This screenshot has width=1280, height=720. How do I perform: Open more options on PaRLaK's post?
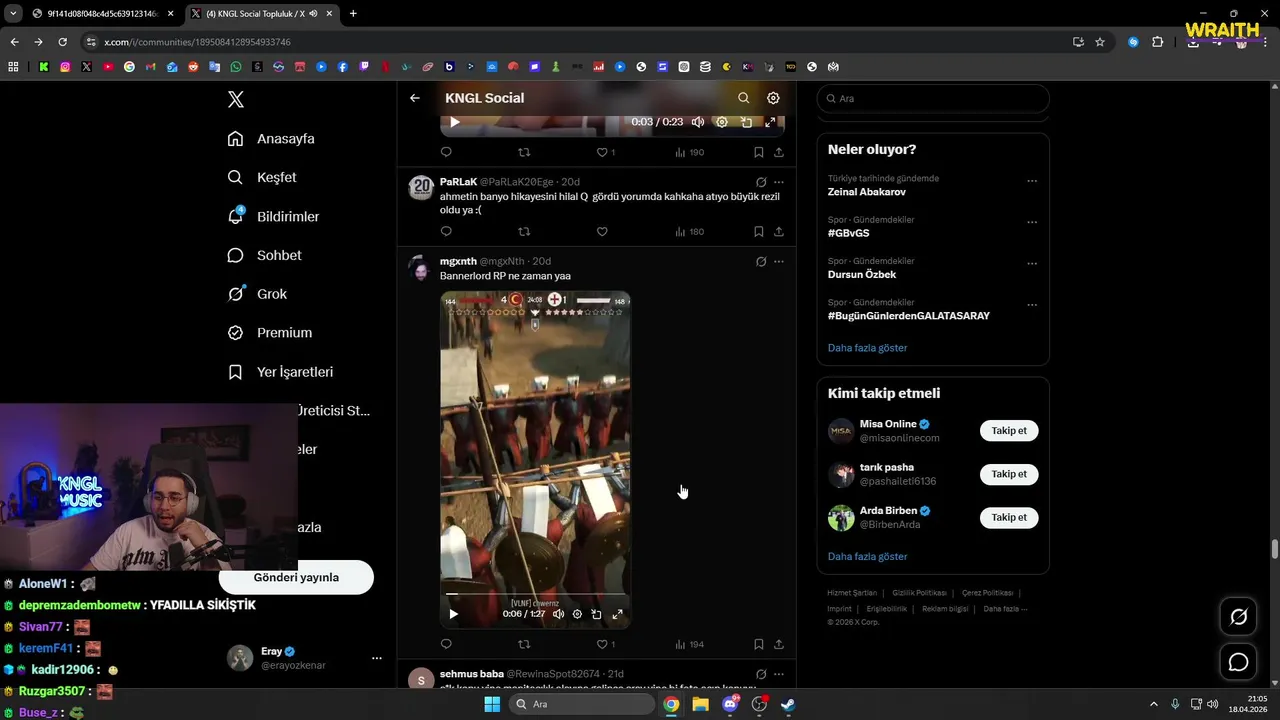[x=779, y=182]
